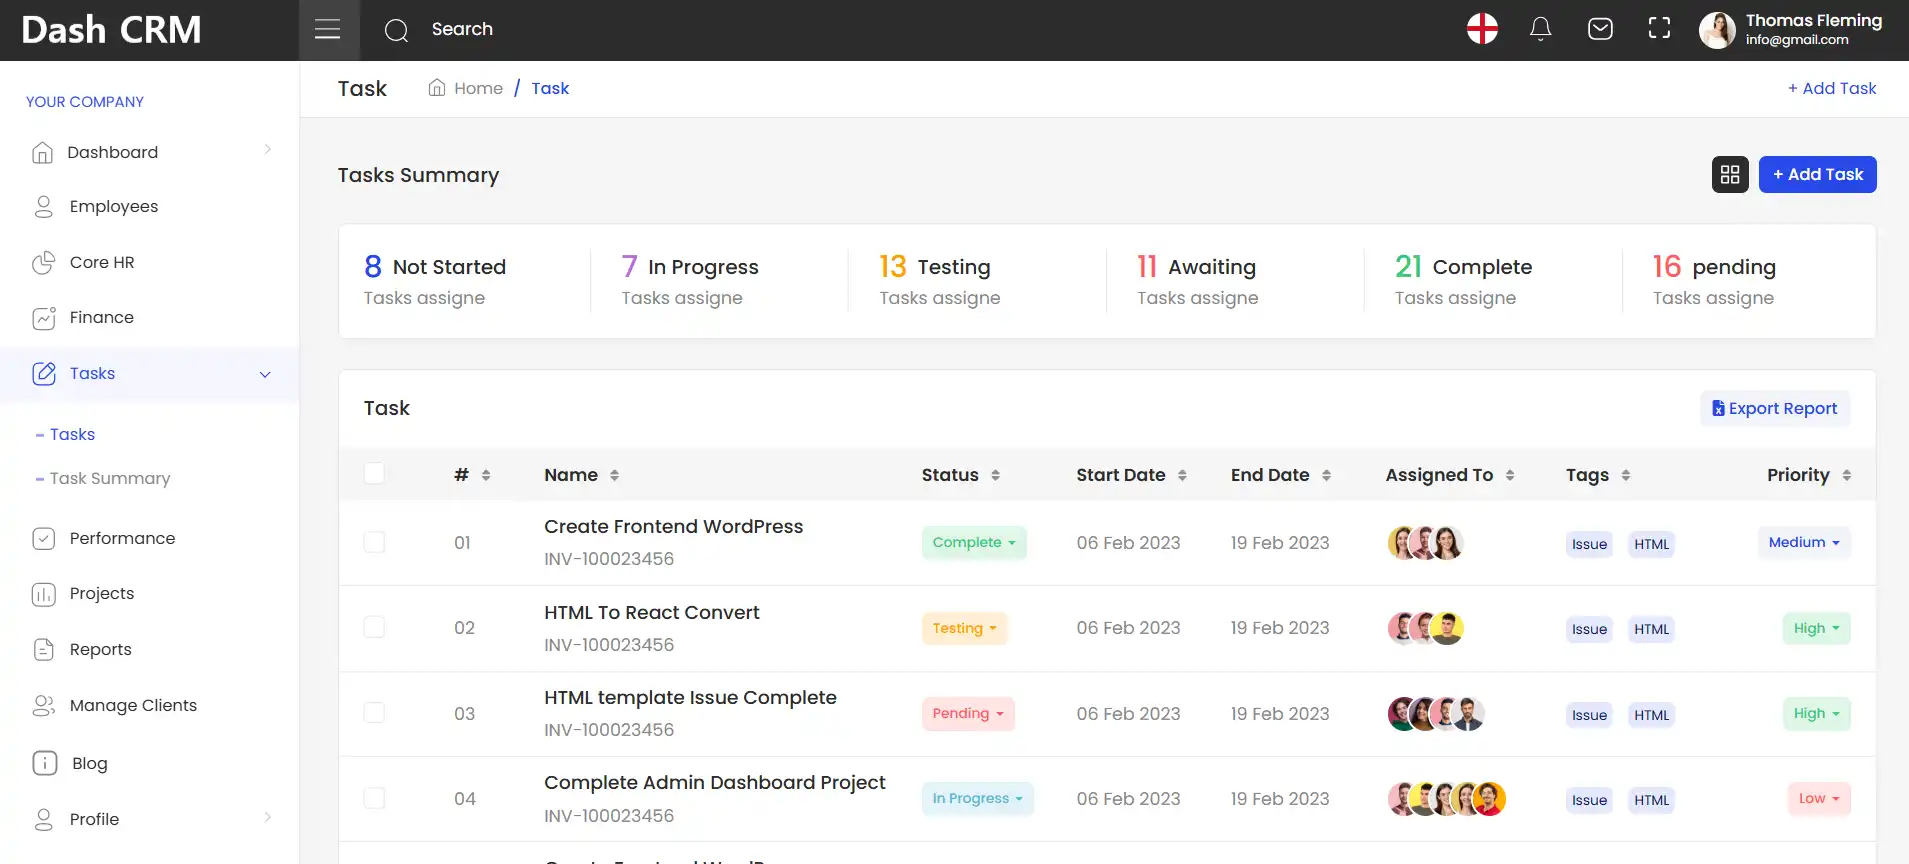Screen dimensions: 1909x864
Task: Open the Low priority dropdown
Action: 1819,799
